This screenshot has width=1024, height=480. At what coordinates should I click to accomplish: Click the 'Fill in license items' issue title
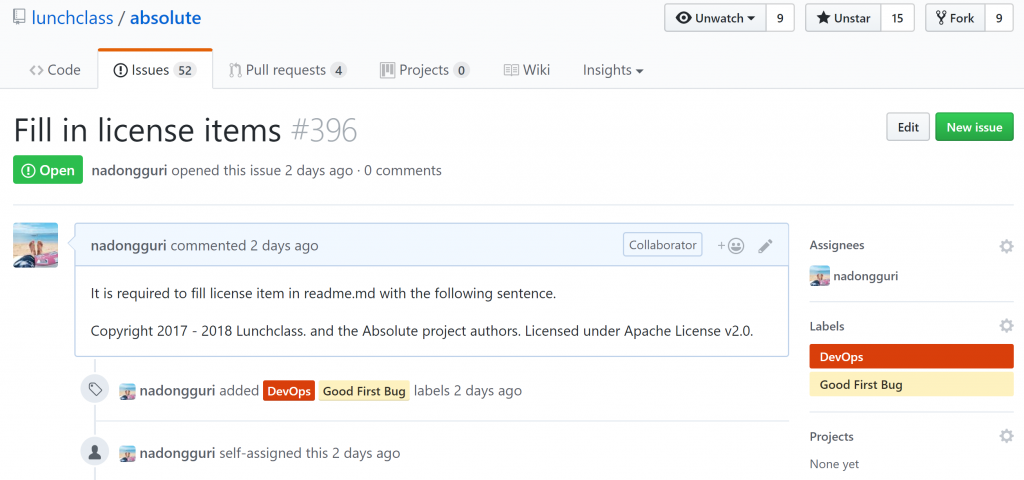tap(147, 130)
